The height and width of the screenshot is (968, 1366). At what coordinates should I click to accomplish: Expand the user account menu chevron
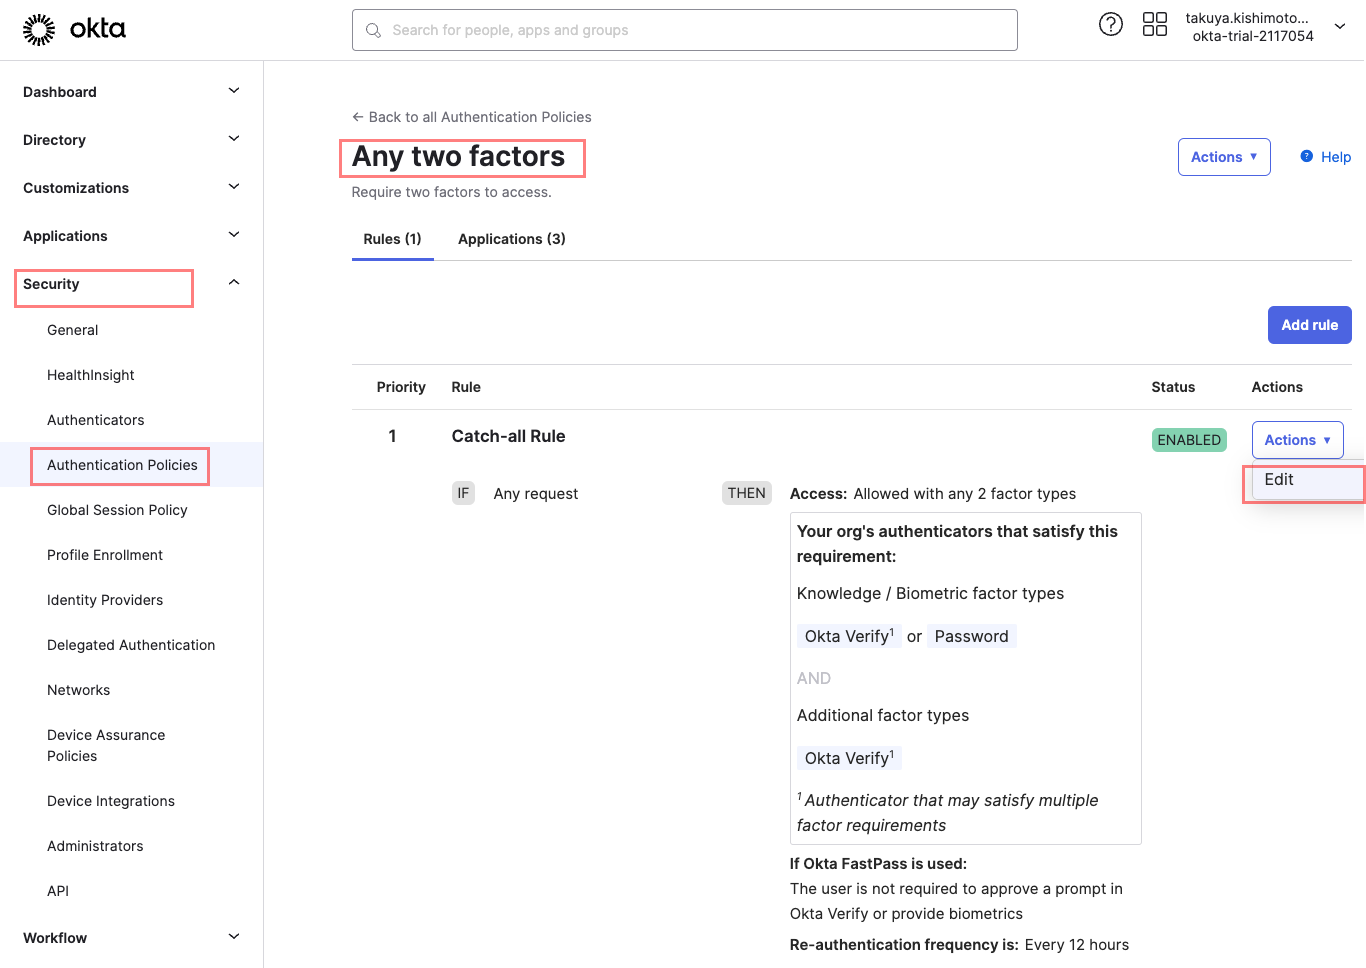click(x=1340, y=26)
